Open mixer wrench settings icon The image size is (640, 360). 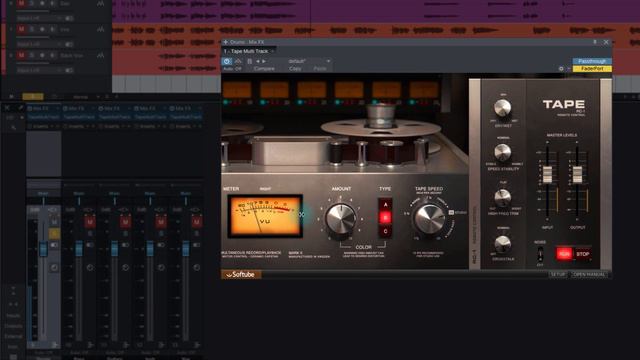tap(20, 108)
